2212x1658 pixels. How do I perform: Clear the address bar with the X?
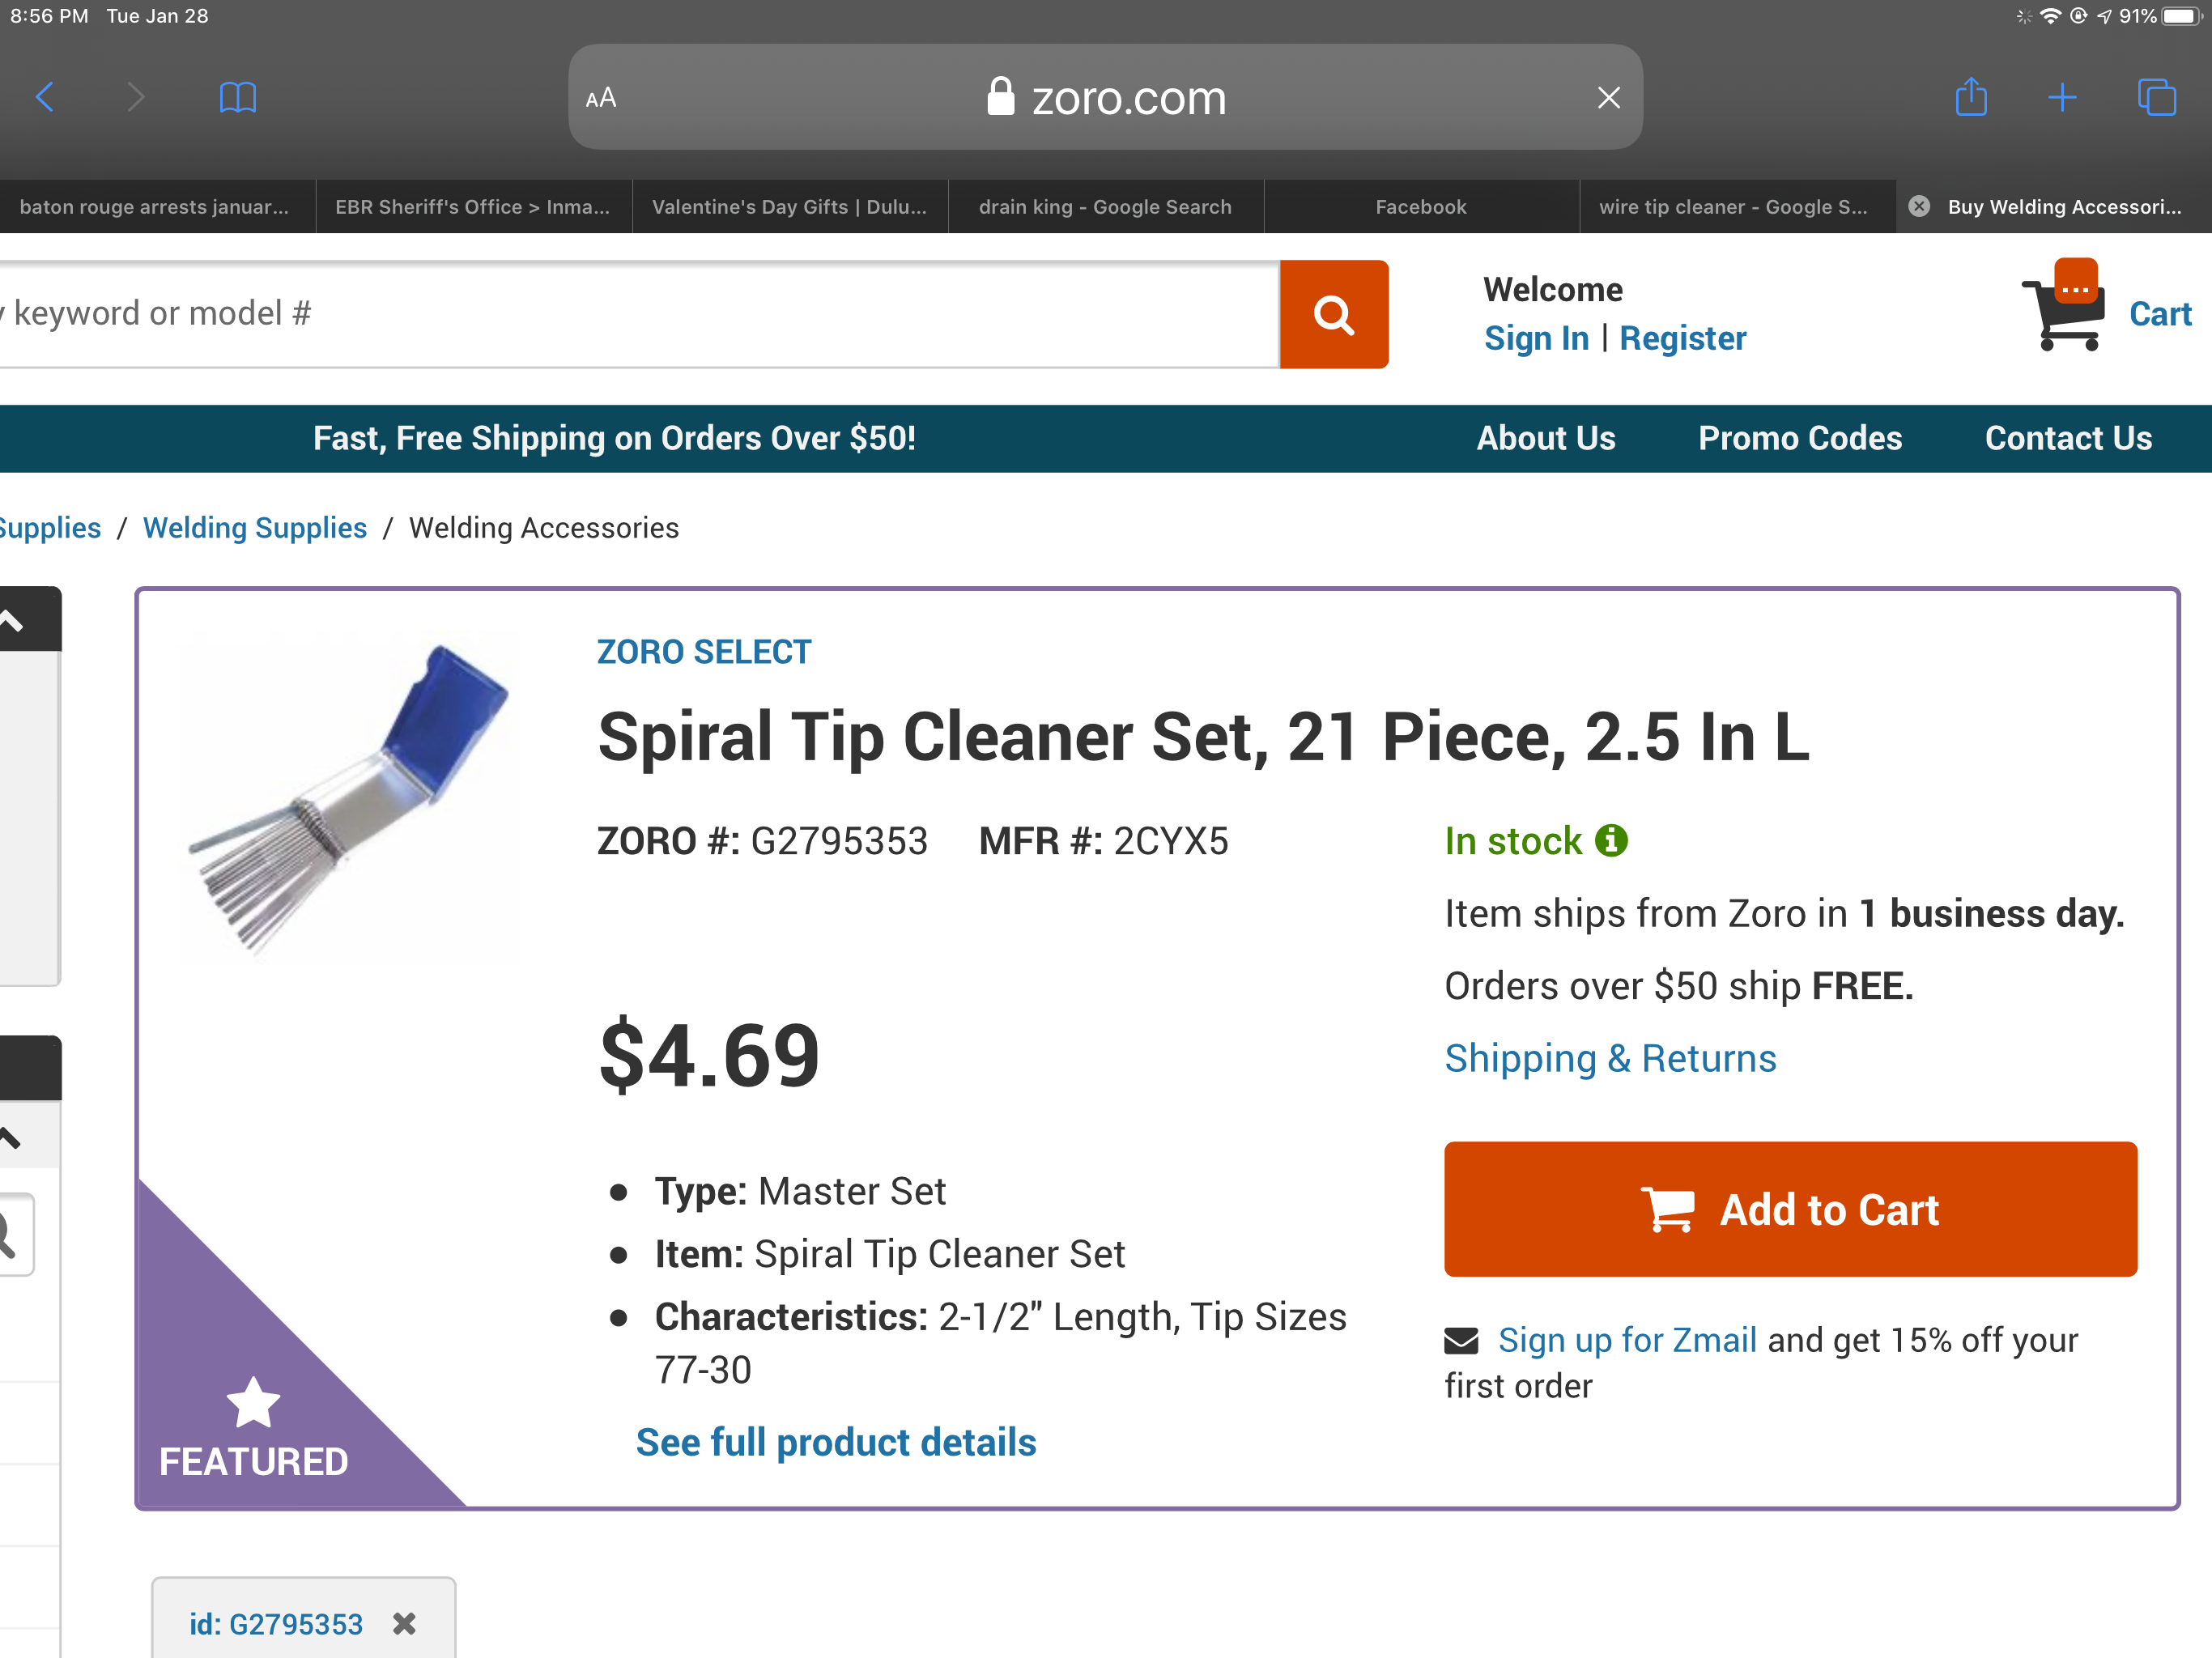[x=1608, y=97]
